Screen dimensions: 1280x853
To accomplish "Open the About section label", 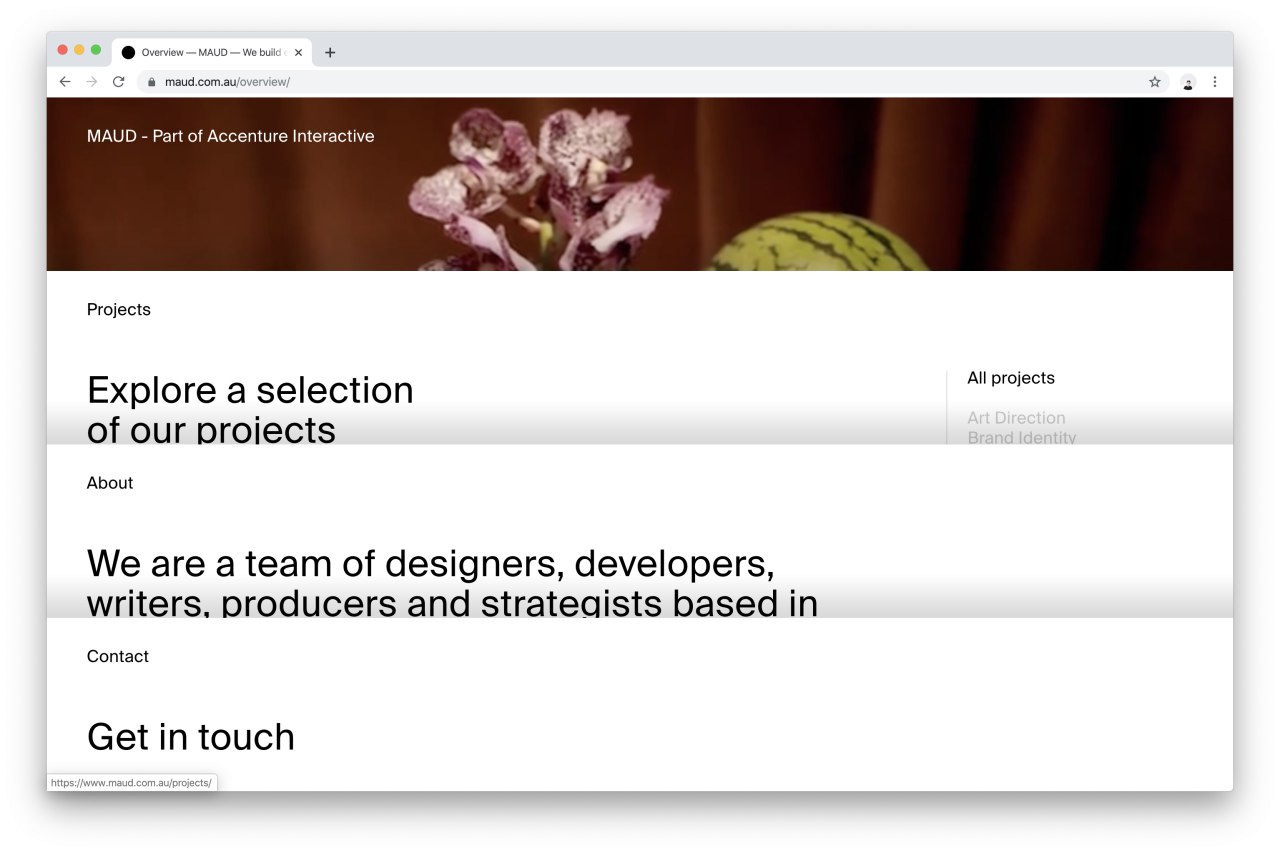I will coord(110,483).
